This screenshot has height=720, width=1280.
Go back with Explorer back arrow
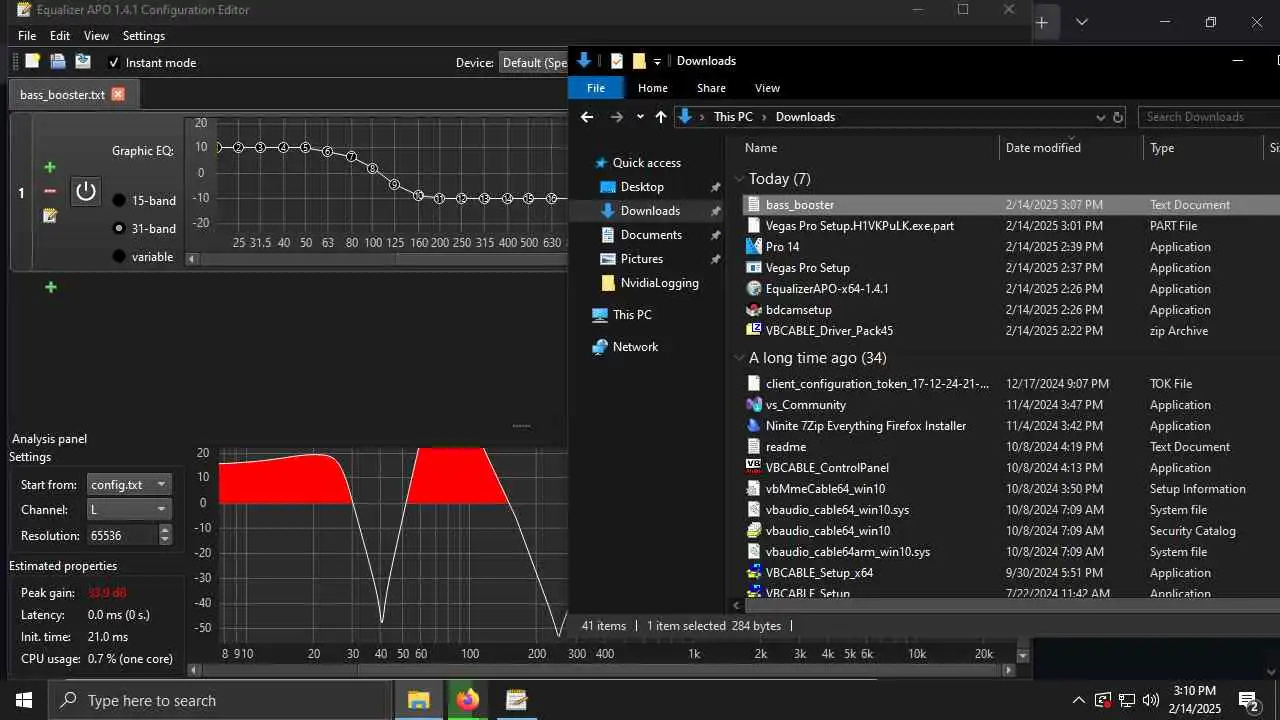coord(587,117)
